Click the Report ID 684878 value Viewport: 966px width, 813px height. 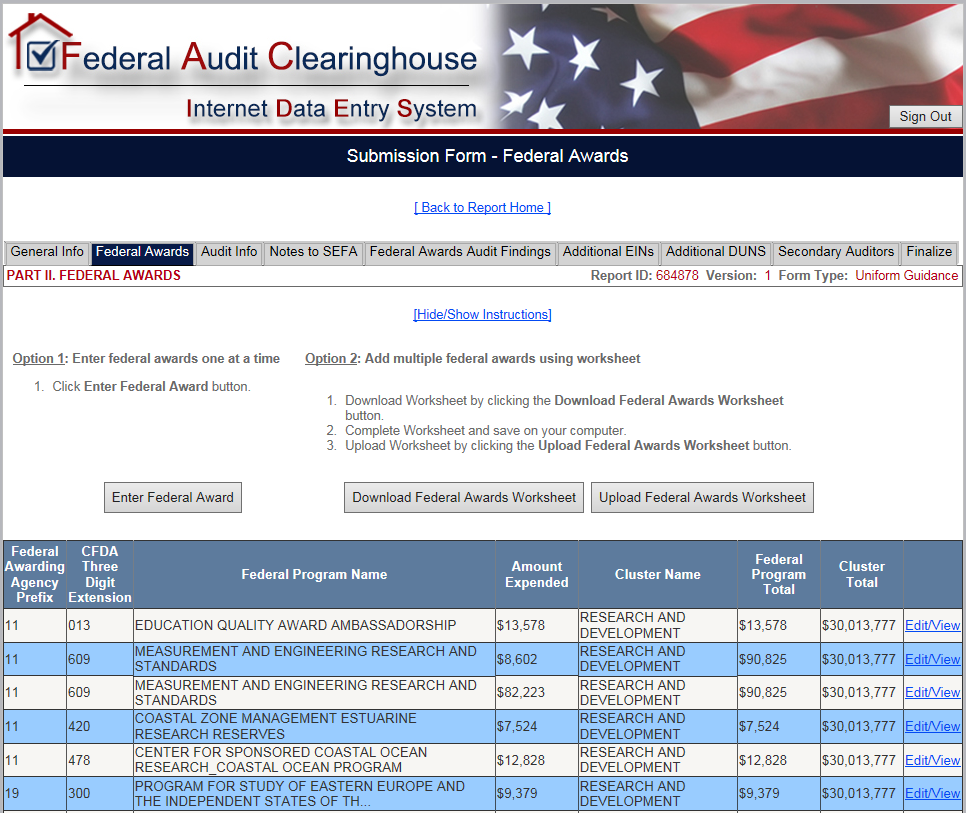tap(676, 276)
